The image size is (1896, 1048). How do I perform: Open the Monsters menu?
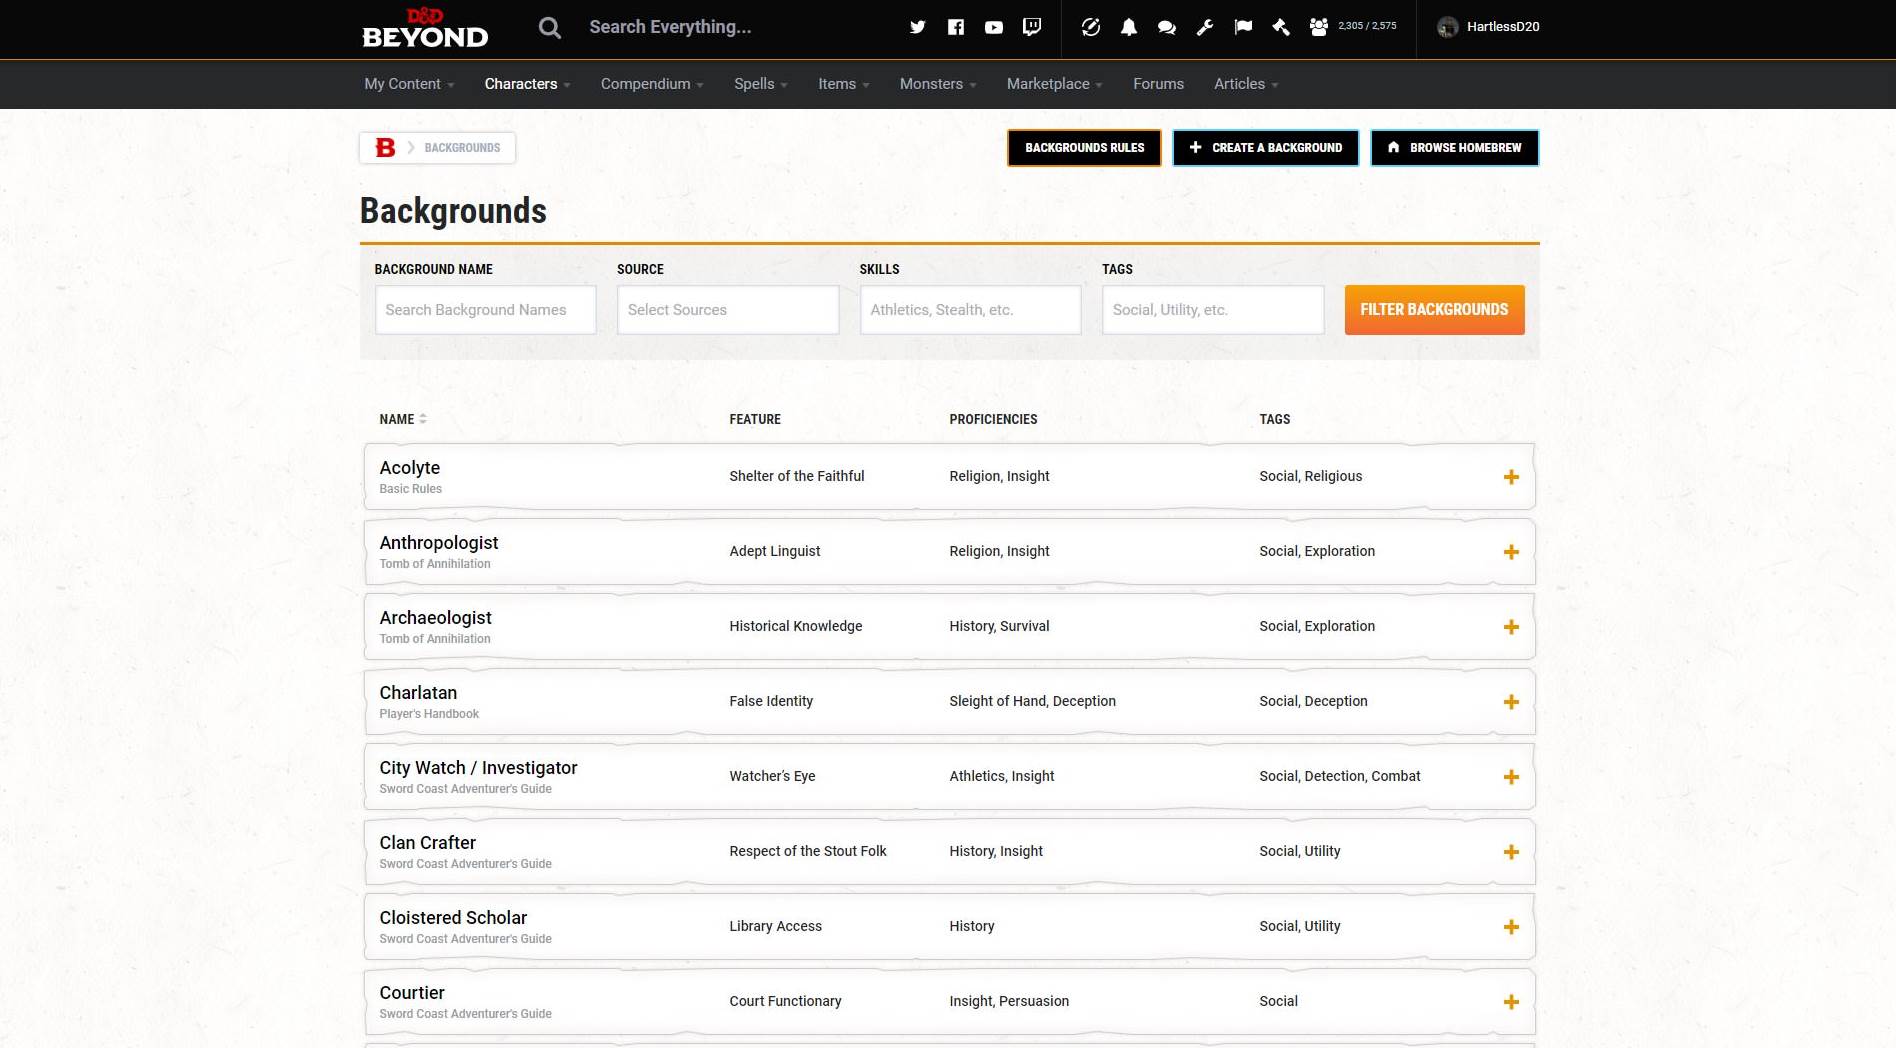tap(938, 84)
